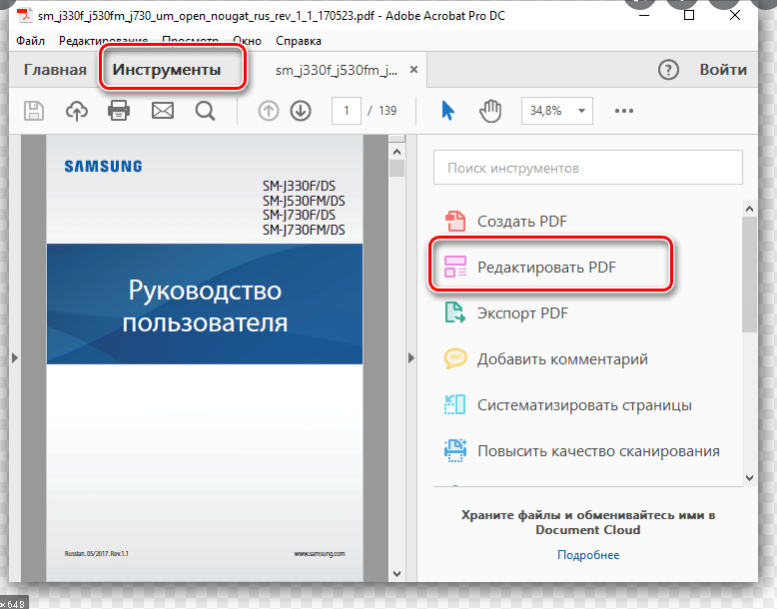Maximize the Acrobat window
Viewport: 777px width, 609px height.
688,15
